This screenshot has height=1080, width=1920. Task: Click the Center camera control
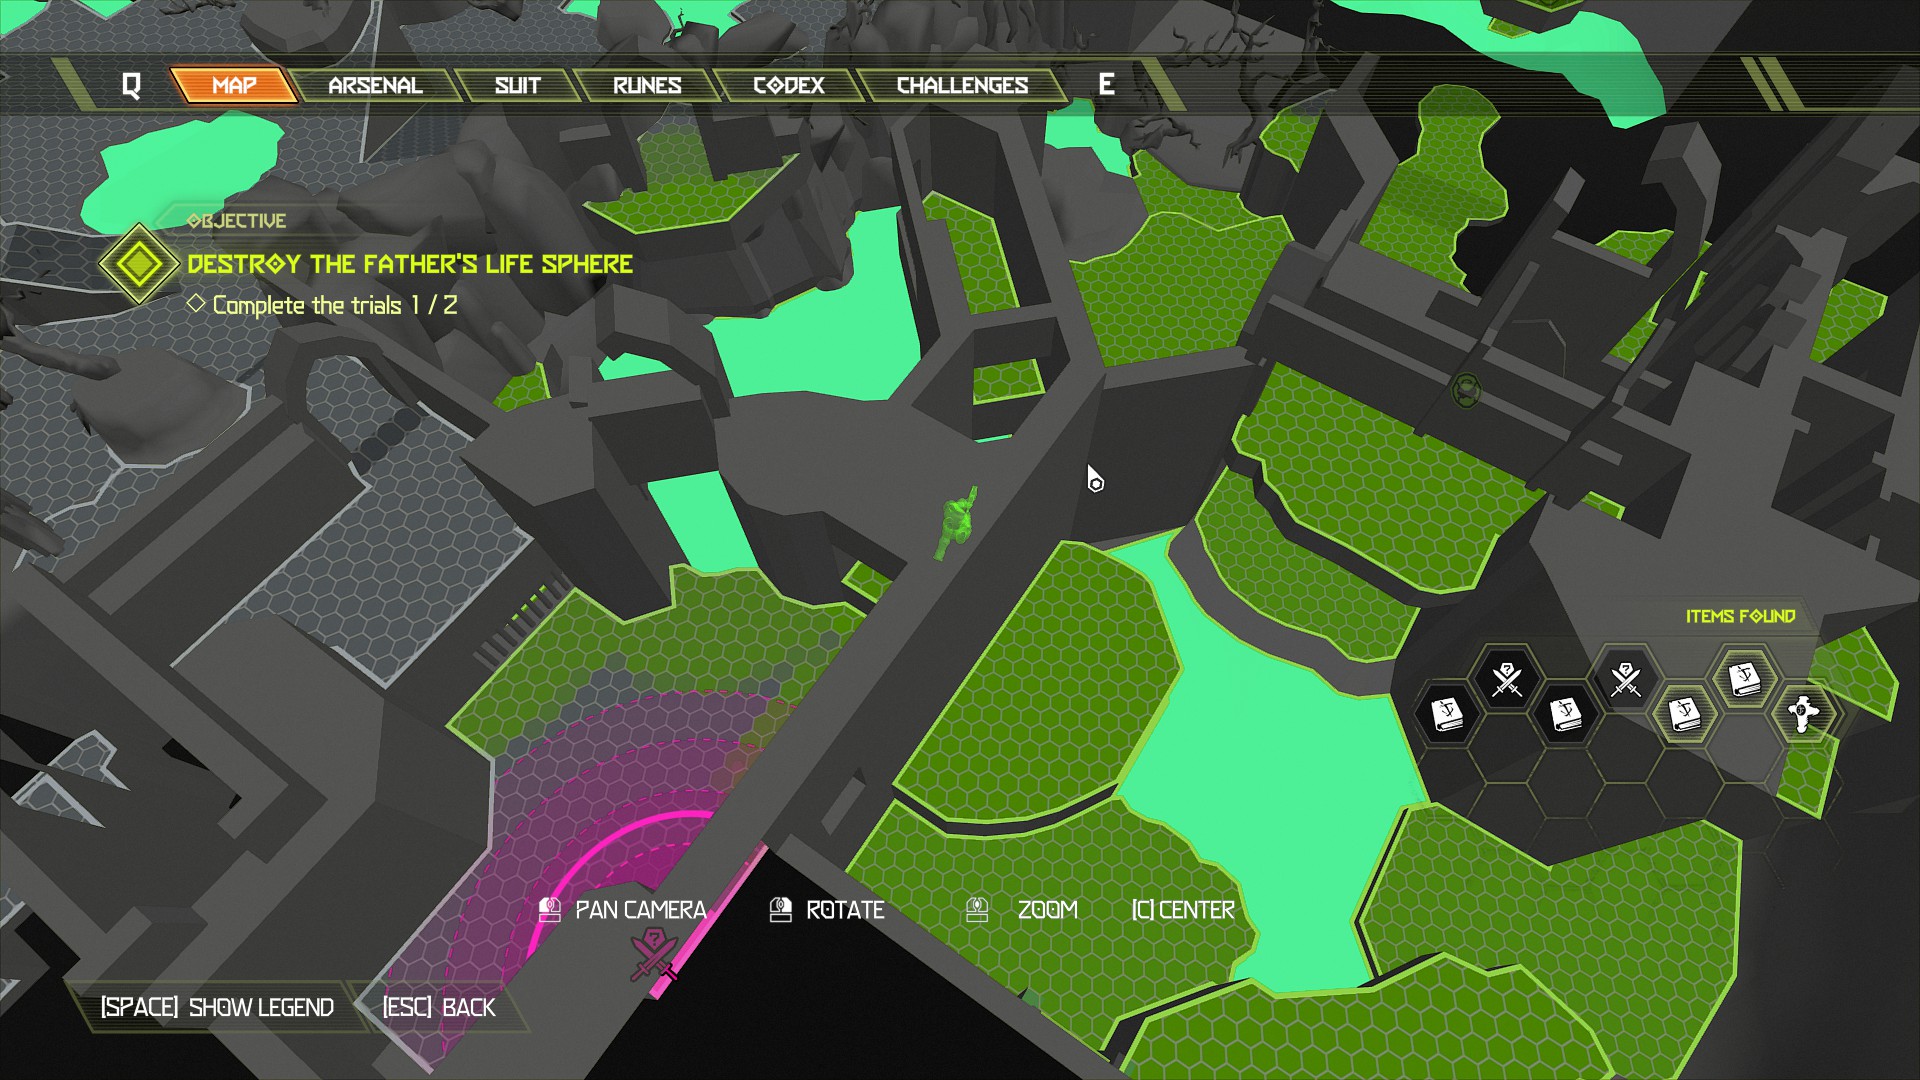tap(1183, 910)
